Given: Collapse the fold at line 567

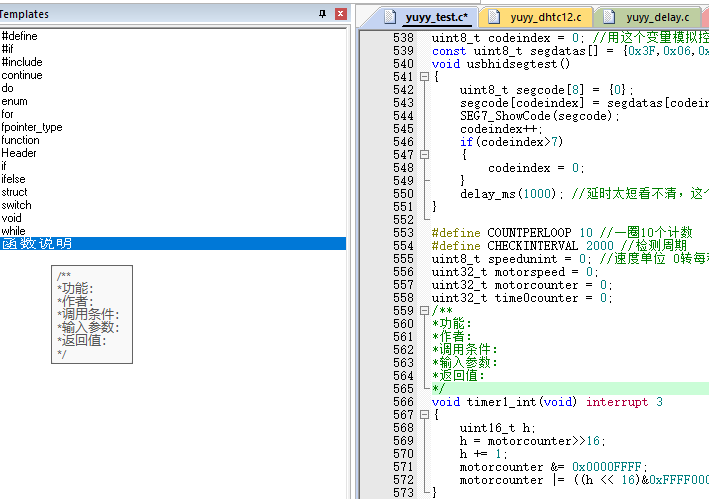Looking at the screenshot, I should click(424, 415).
